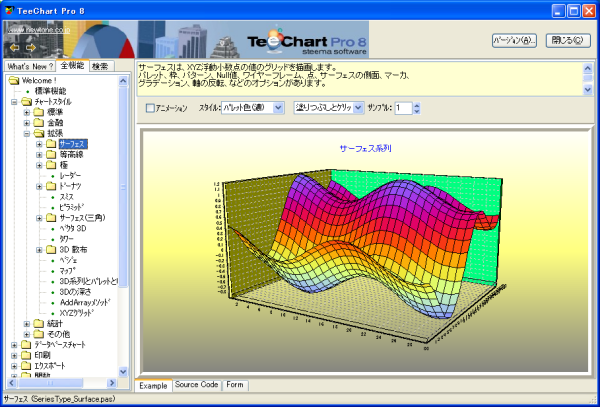The image size is (600, 407).
Task: Open the website link in banner
Action: coord(39,30)
